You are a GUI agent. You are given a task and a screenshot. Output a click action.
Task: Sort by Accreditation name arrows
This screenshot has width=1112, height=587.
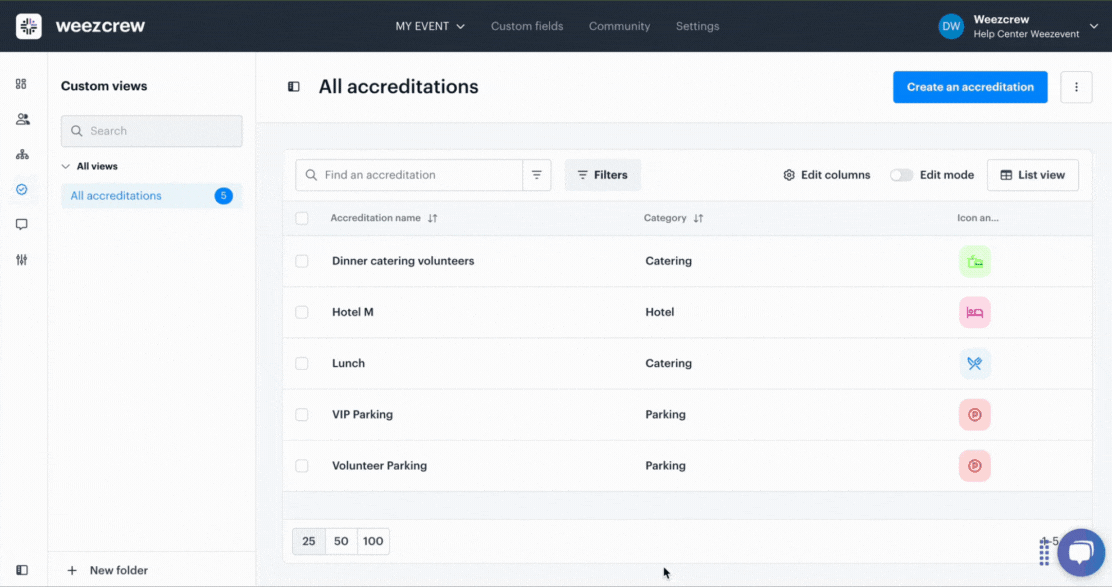tap(433, 218)
